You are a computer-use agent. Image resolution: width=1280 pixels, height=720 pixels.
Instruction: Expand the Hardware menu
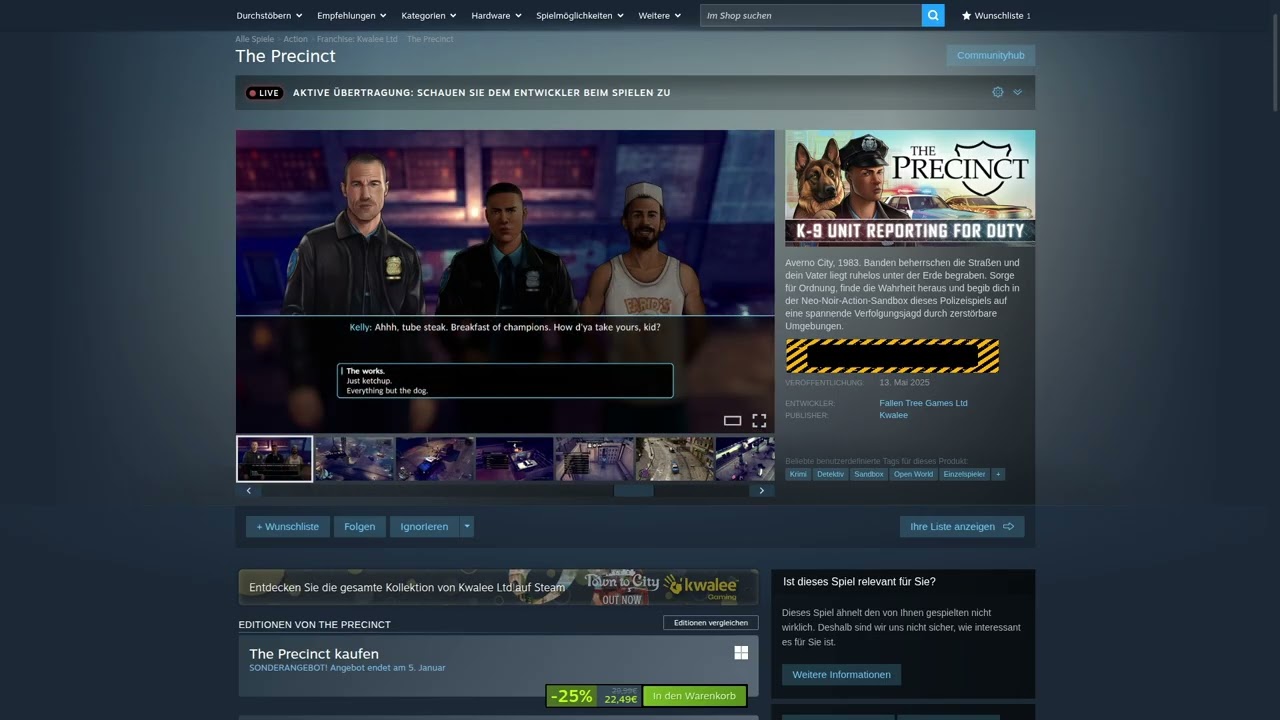(x=496, y=16)
